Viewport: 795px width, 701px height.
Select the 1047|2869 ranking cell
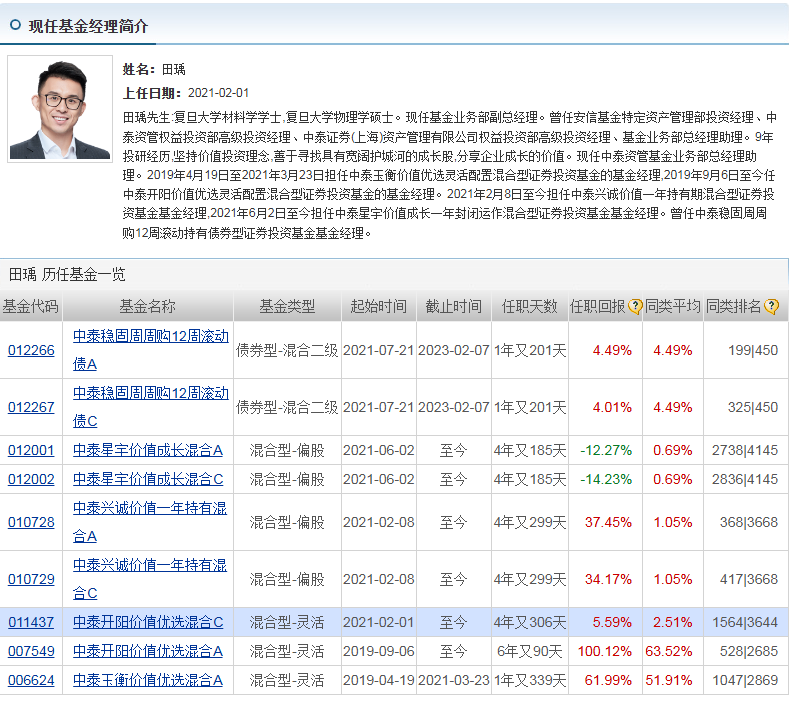point(745,680)
